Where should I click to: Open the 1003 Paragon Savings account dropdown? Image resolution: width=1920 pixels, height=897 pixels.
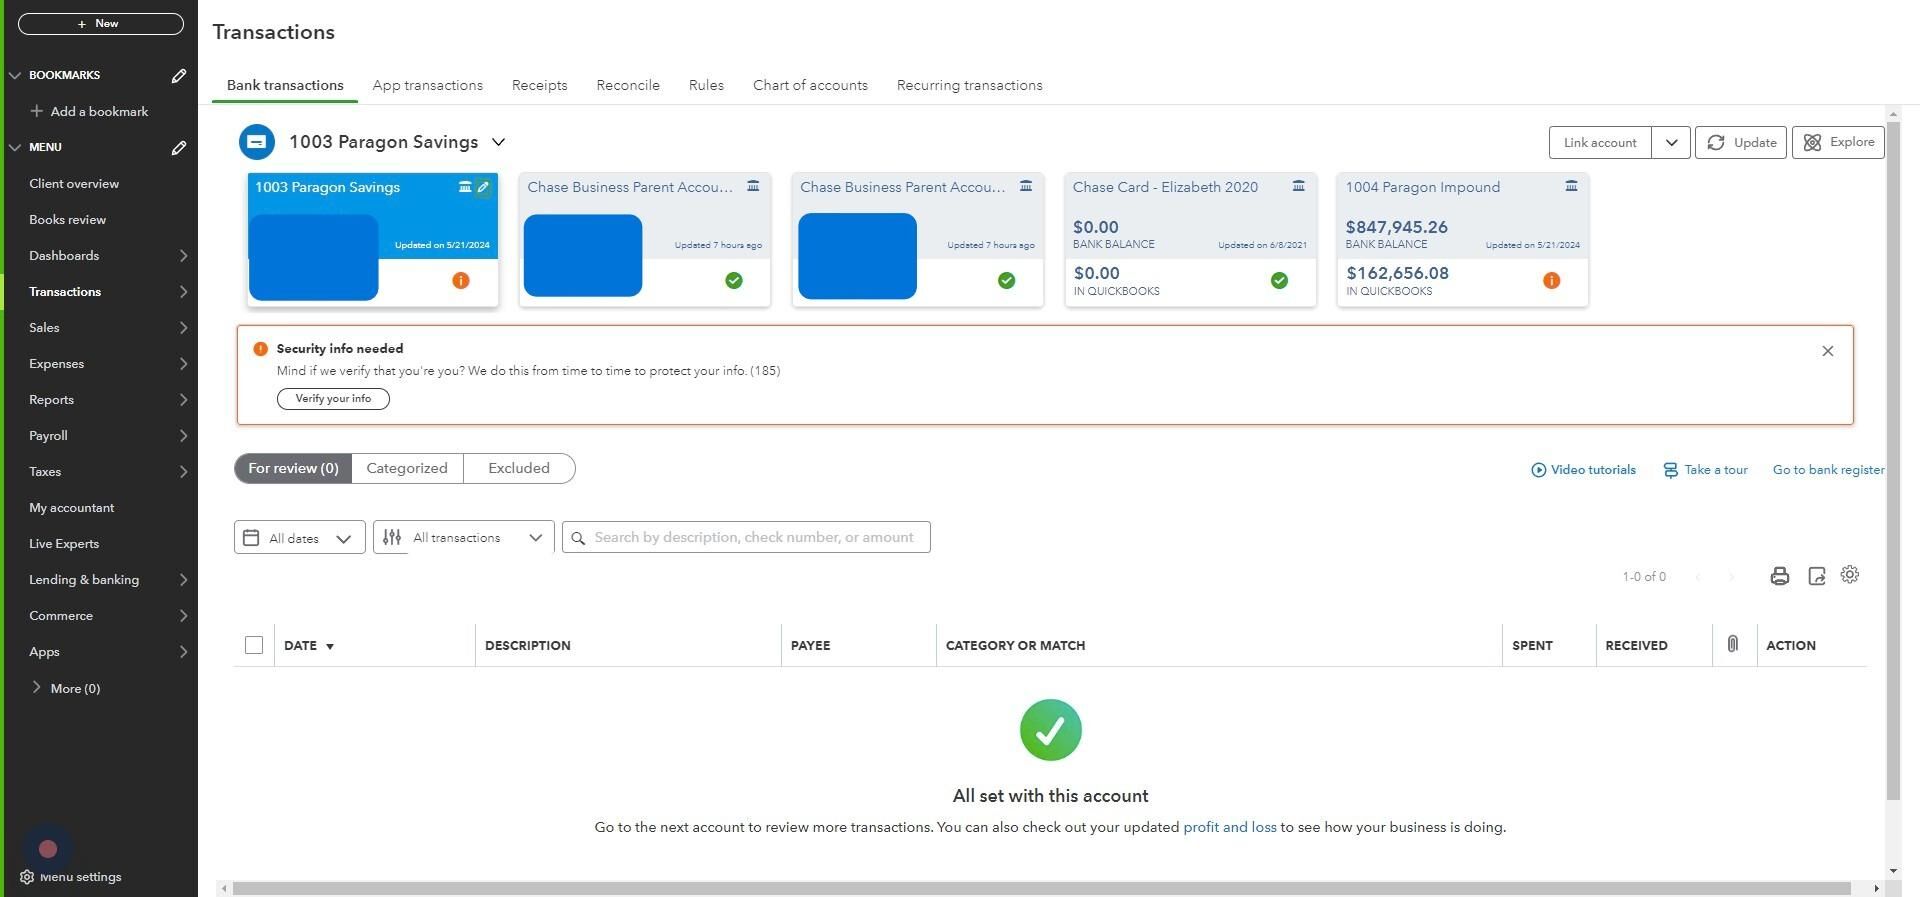tap(499, 142)
